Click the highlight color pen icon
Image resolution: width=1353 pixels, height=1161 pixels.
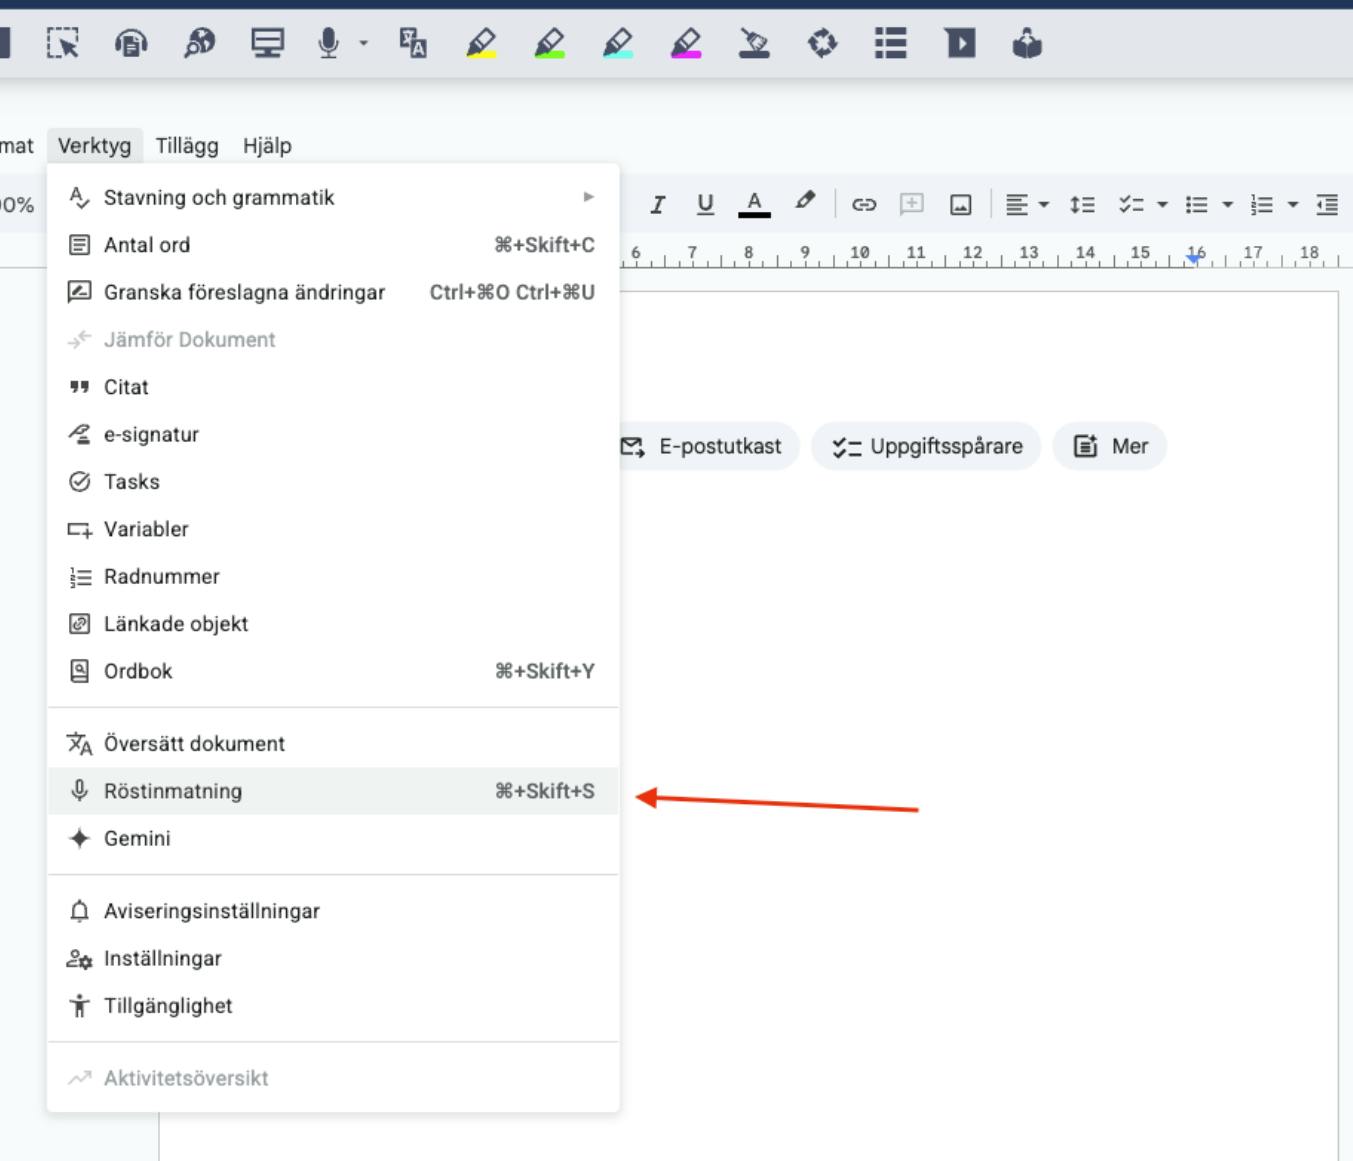coord(805,202)
